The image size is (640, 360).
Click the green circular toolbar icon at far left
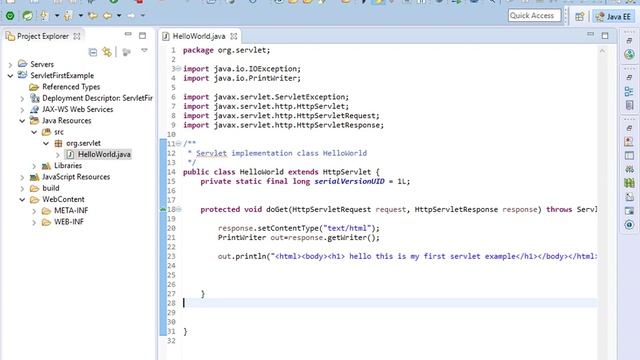click(x=10, y=16)
